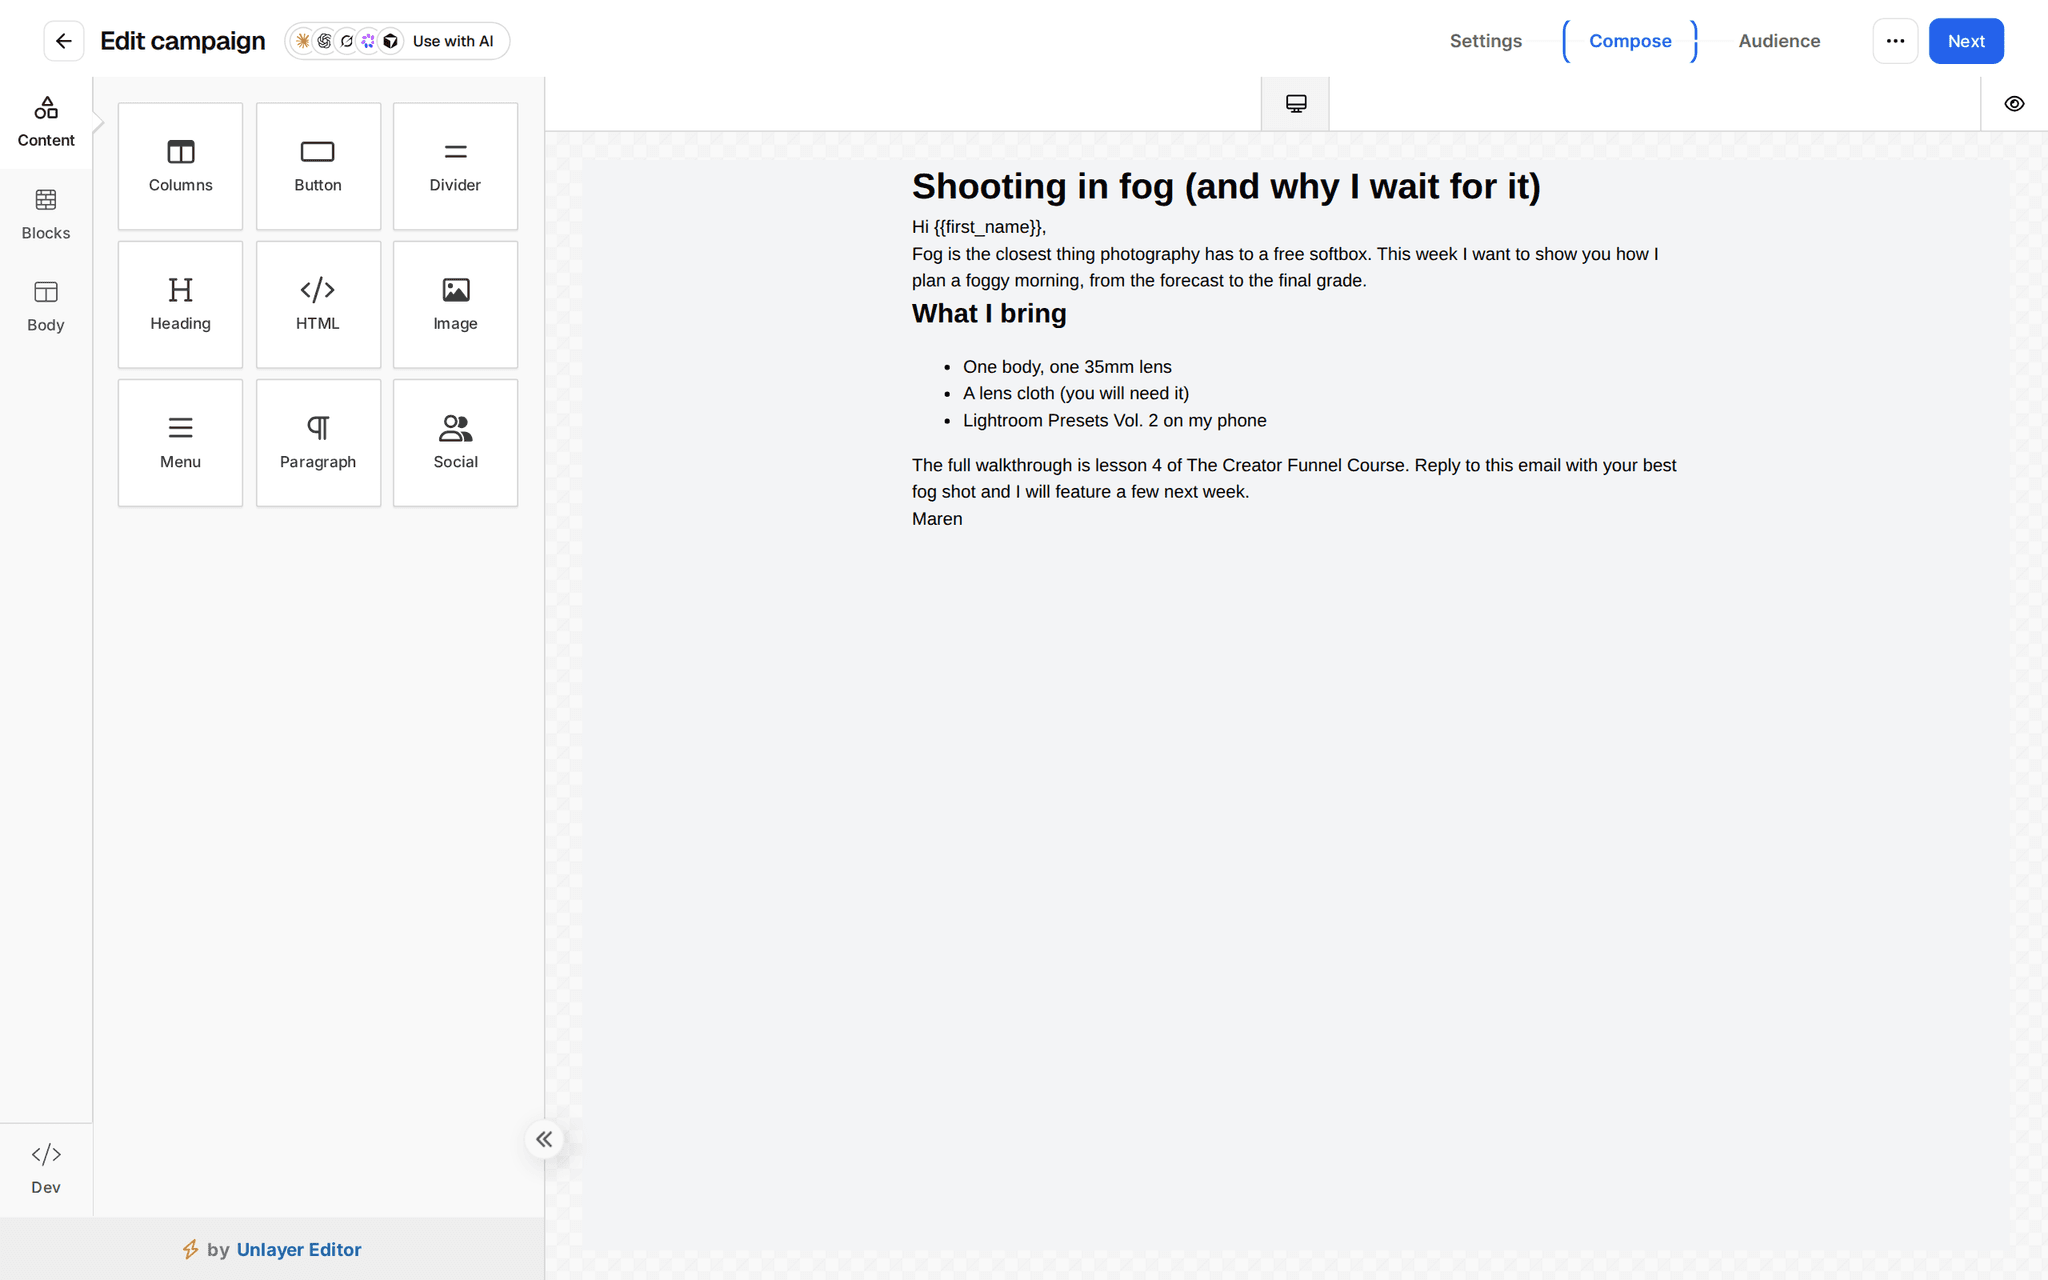Viewport: 2048px width, 1280px height.
Task: Click the 'The full walkthrough' paragraph
Action: [x=1294, y=478]
